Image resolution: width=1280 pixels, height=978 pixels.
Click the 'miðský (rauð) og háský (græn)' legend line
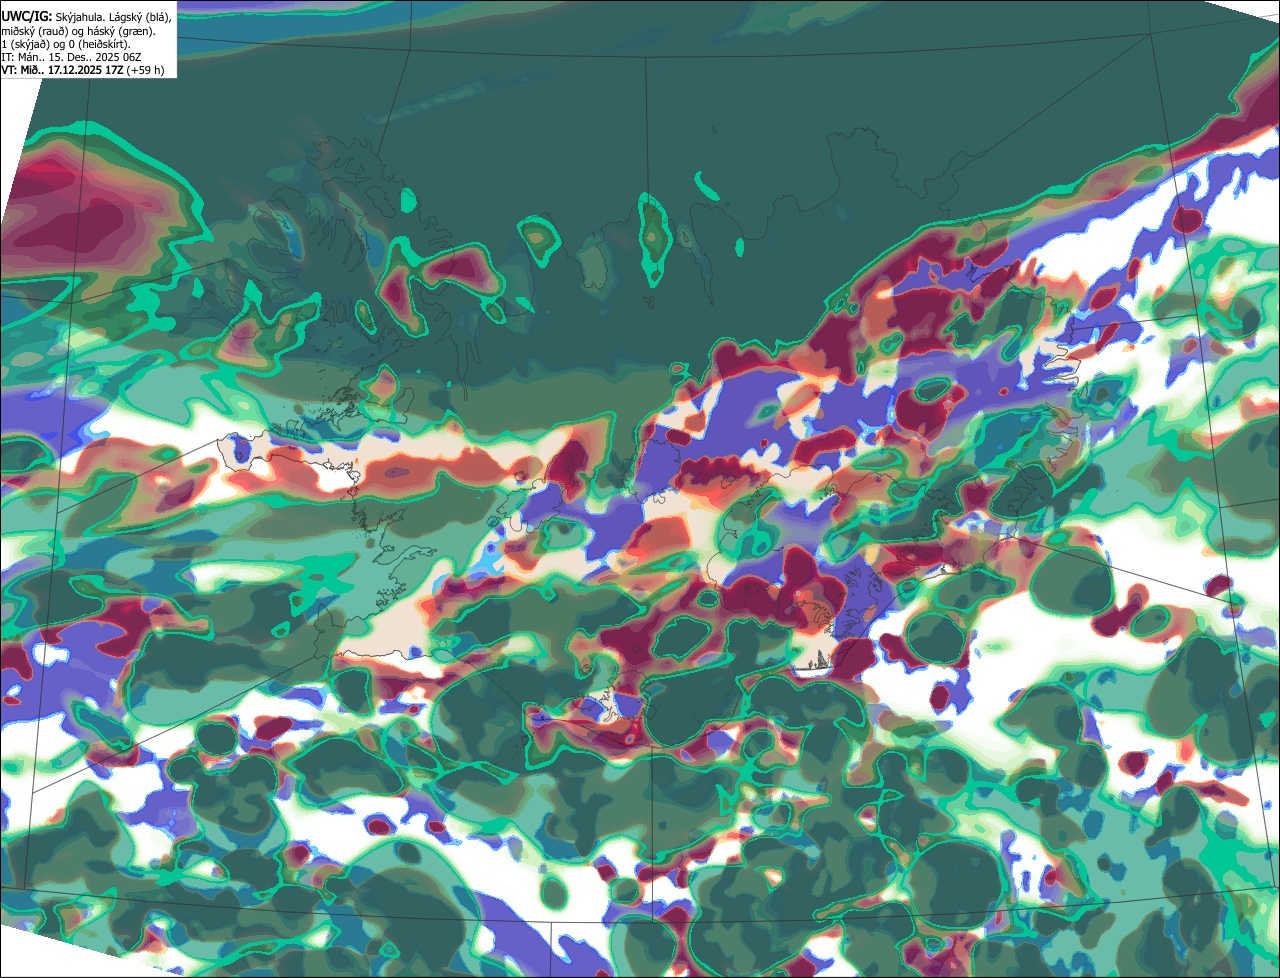(78, 31)
